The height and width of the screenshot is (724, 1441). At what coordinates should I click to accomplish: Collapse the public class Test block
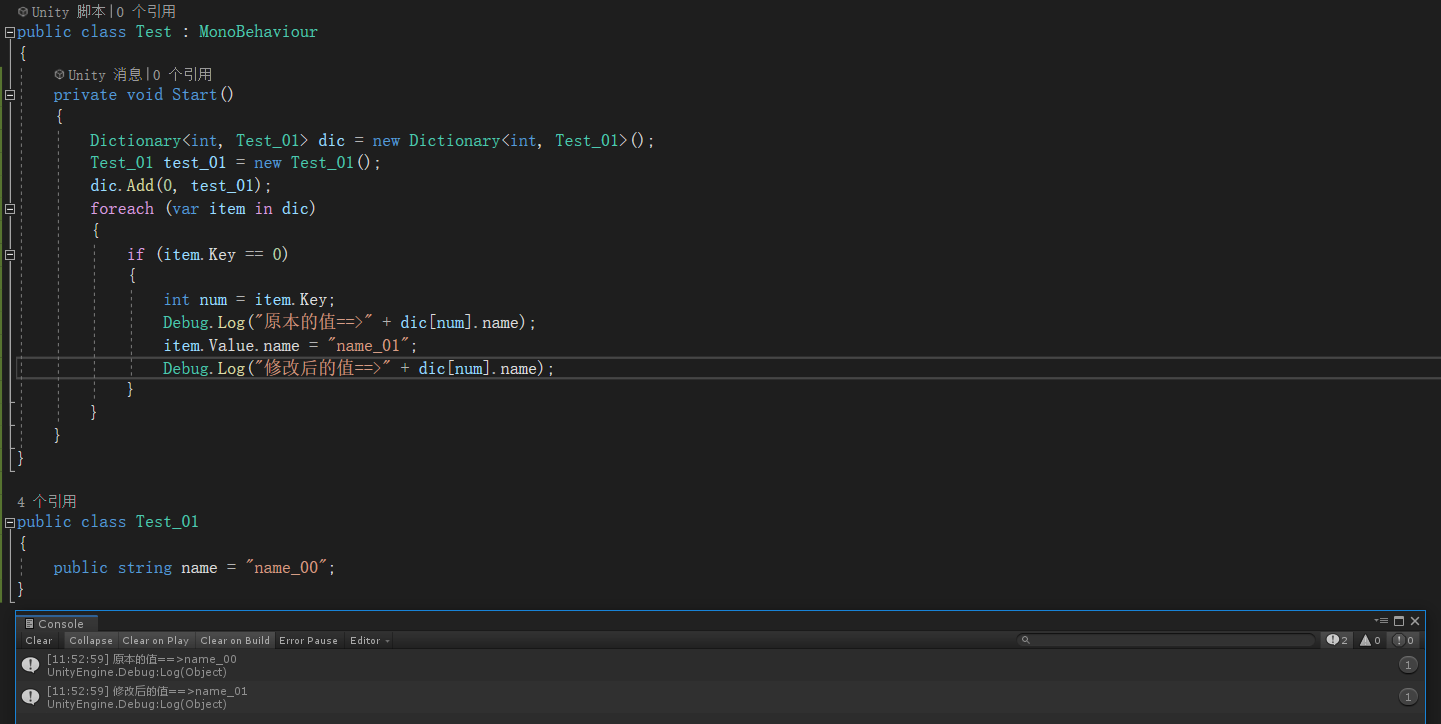tap(10, 32)
